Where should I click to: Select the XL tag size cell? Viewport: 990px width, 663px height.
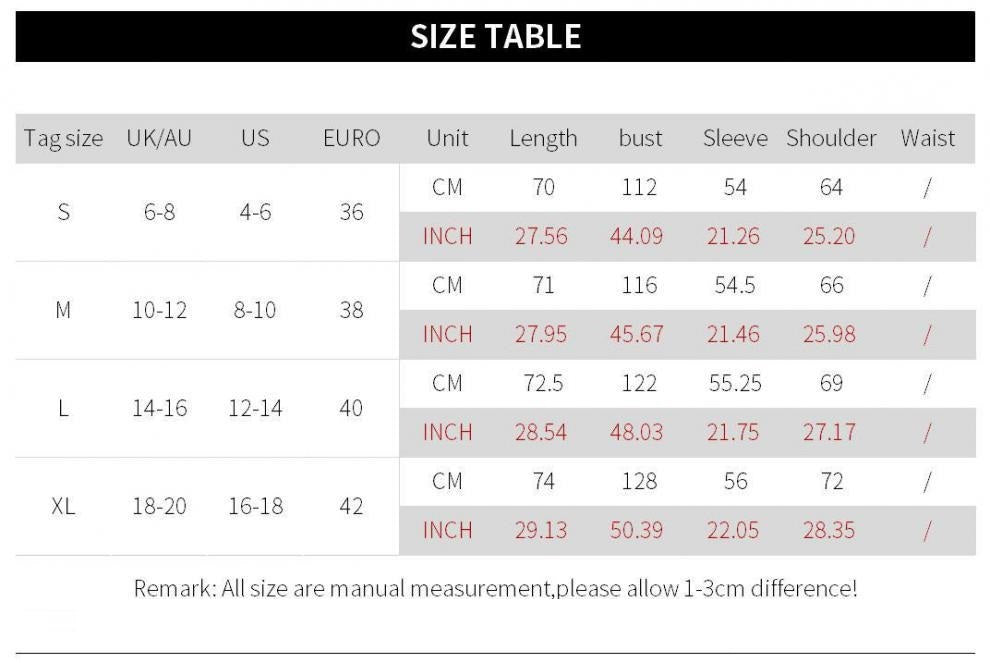pyautogui.click(x=63, y=506)
